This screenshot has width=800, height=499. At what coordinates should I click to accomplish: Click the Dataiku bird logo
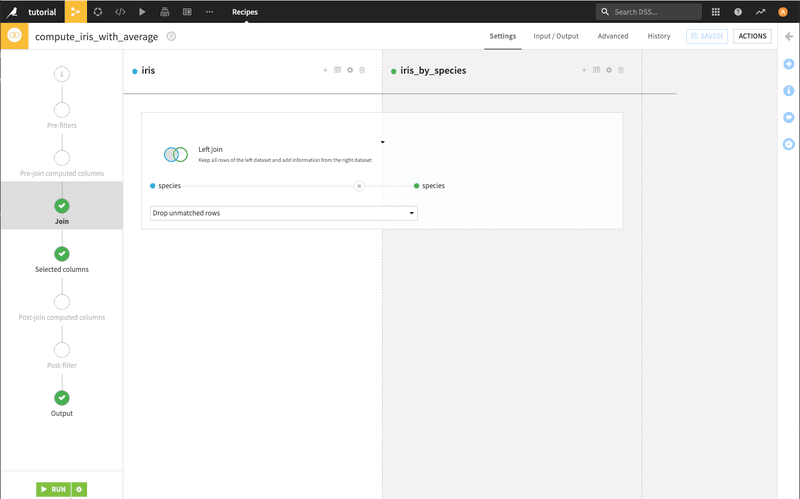click(12, 11)
